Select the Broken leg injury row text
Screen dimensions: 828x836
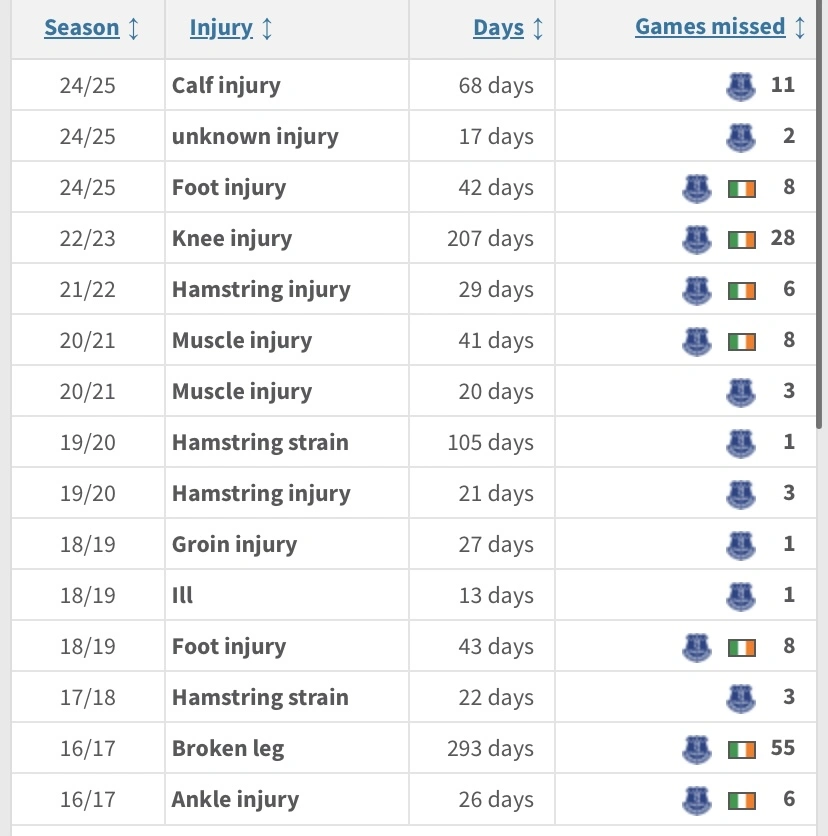228,748
